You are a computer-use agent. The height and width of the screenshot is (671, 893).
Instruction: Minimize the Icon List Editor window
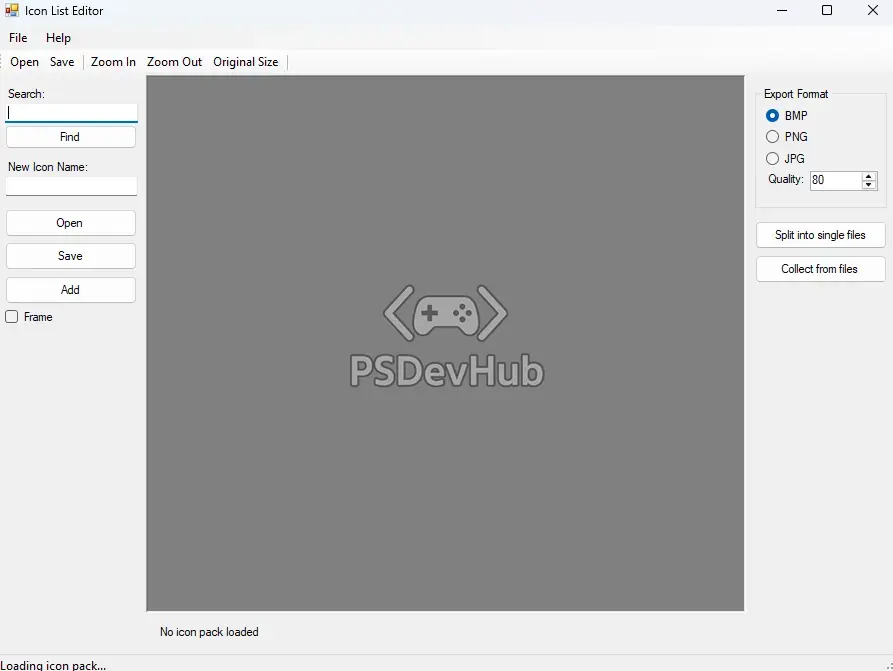[782, 10]
